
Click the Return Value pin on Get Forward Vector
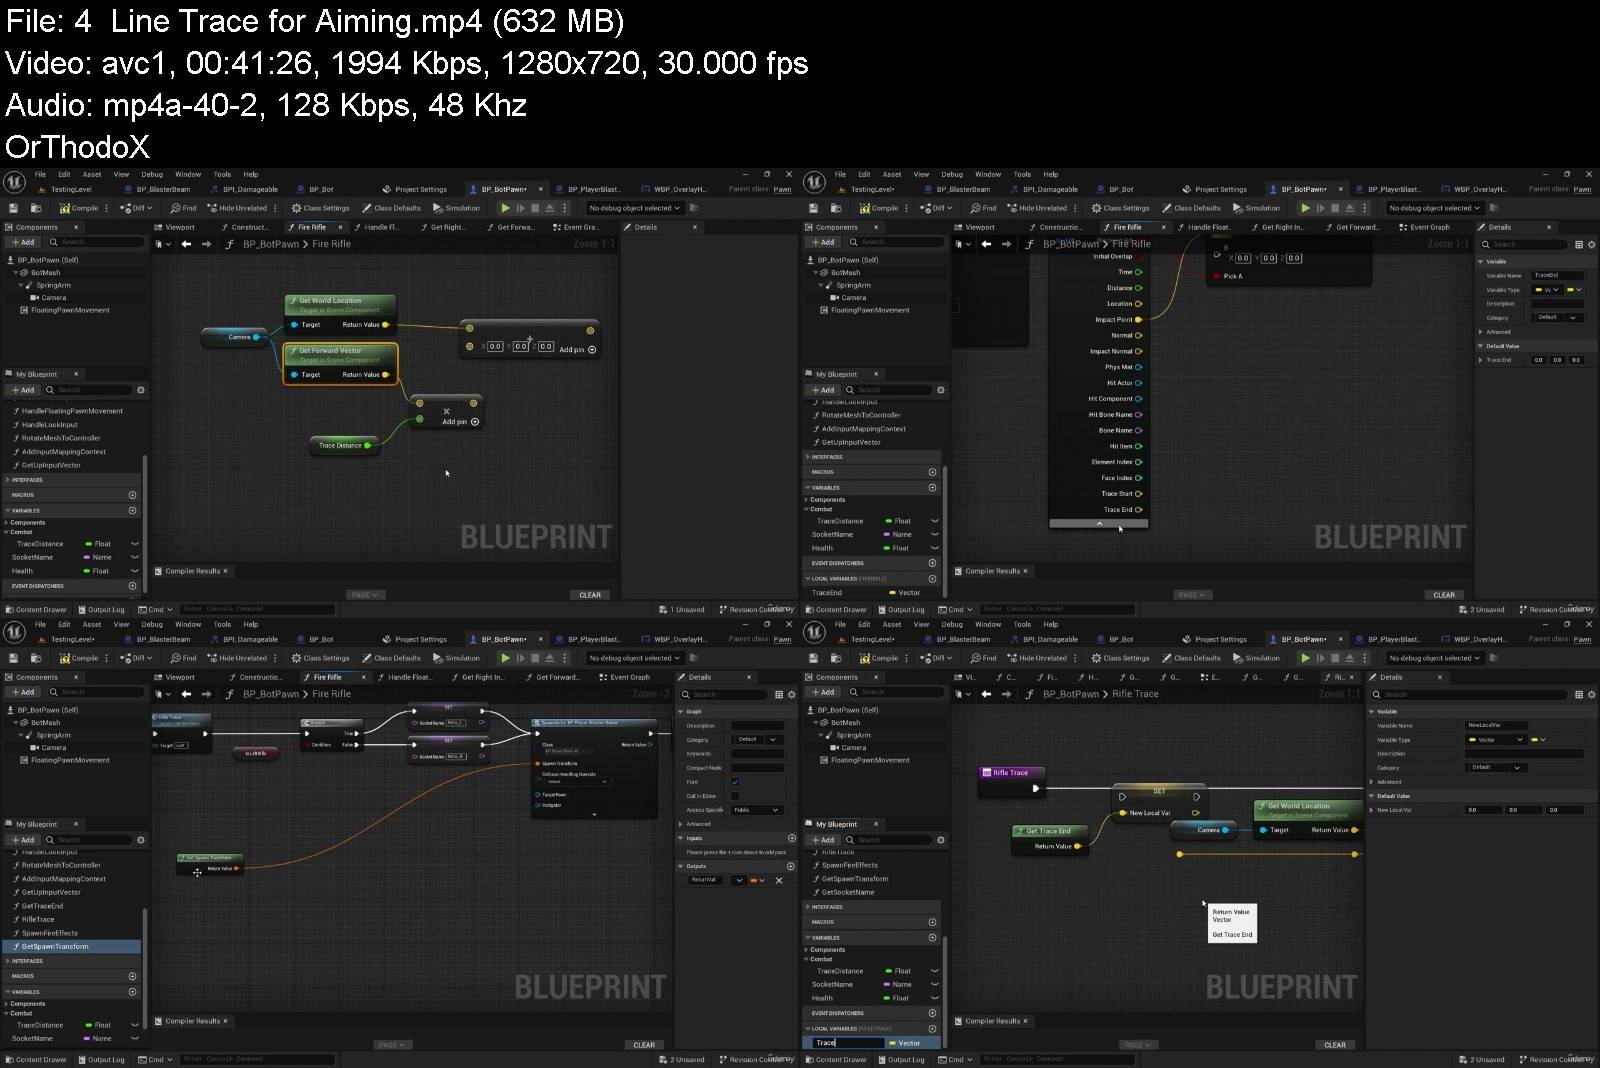coord(386,375)
